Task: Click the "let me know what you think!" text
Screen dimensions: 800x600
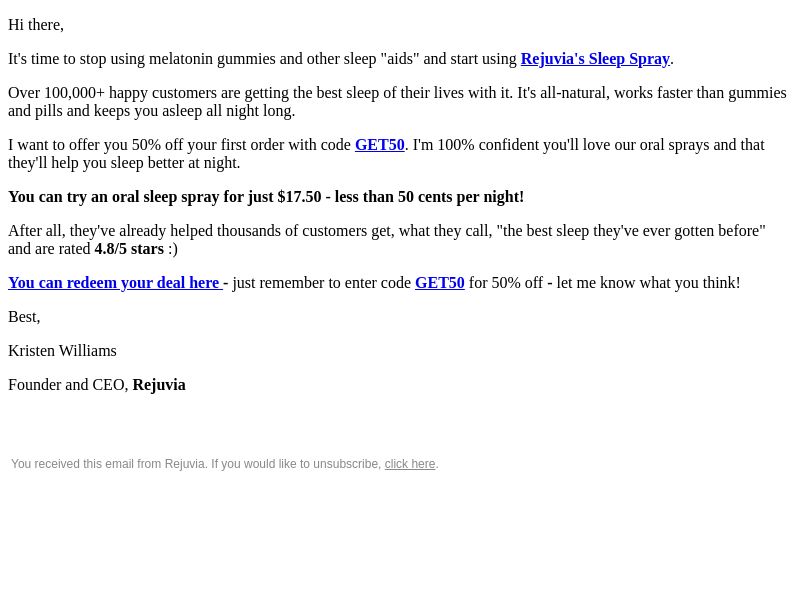Action: [x=648, y=283]
